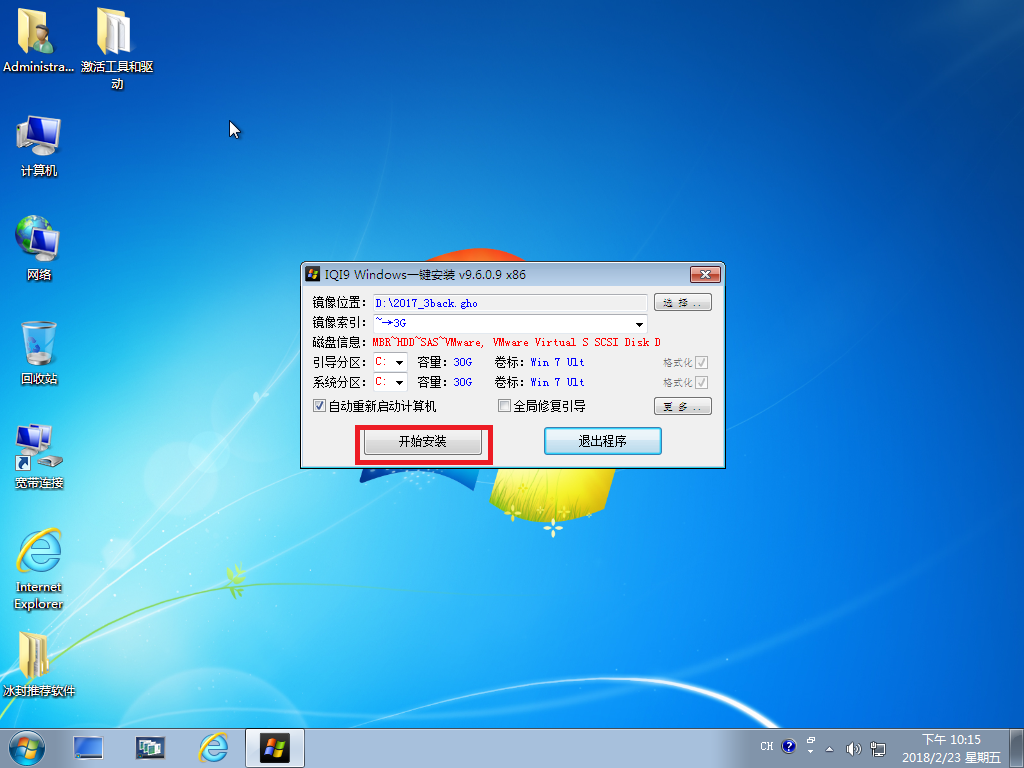The image size is (1024, 768).
Task: Toggle 格式化 checkbox on 系统分区 row
Action: point(702,383)
